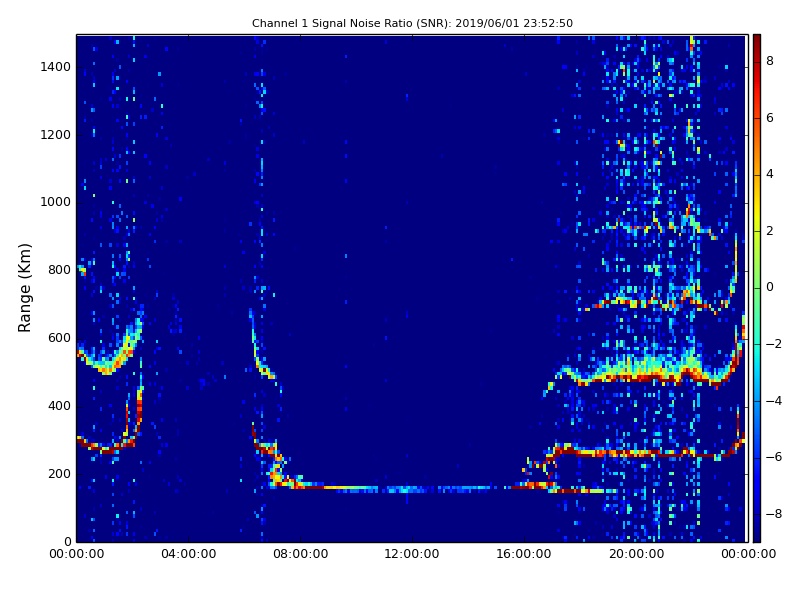
Task: Click the cyan section of the colorbar near −2
Action: (757, 344)
